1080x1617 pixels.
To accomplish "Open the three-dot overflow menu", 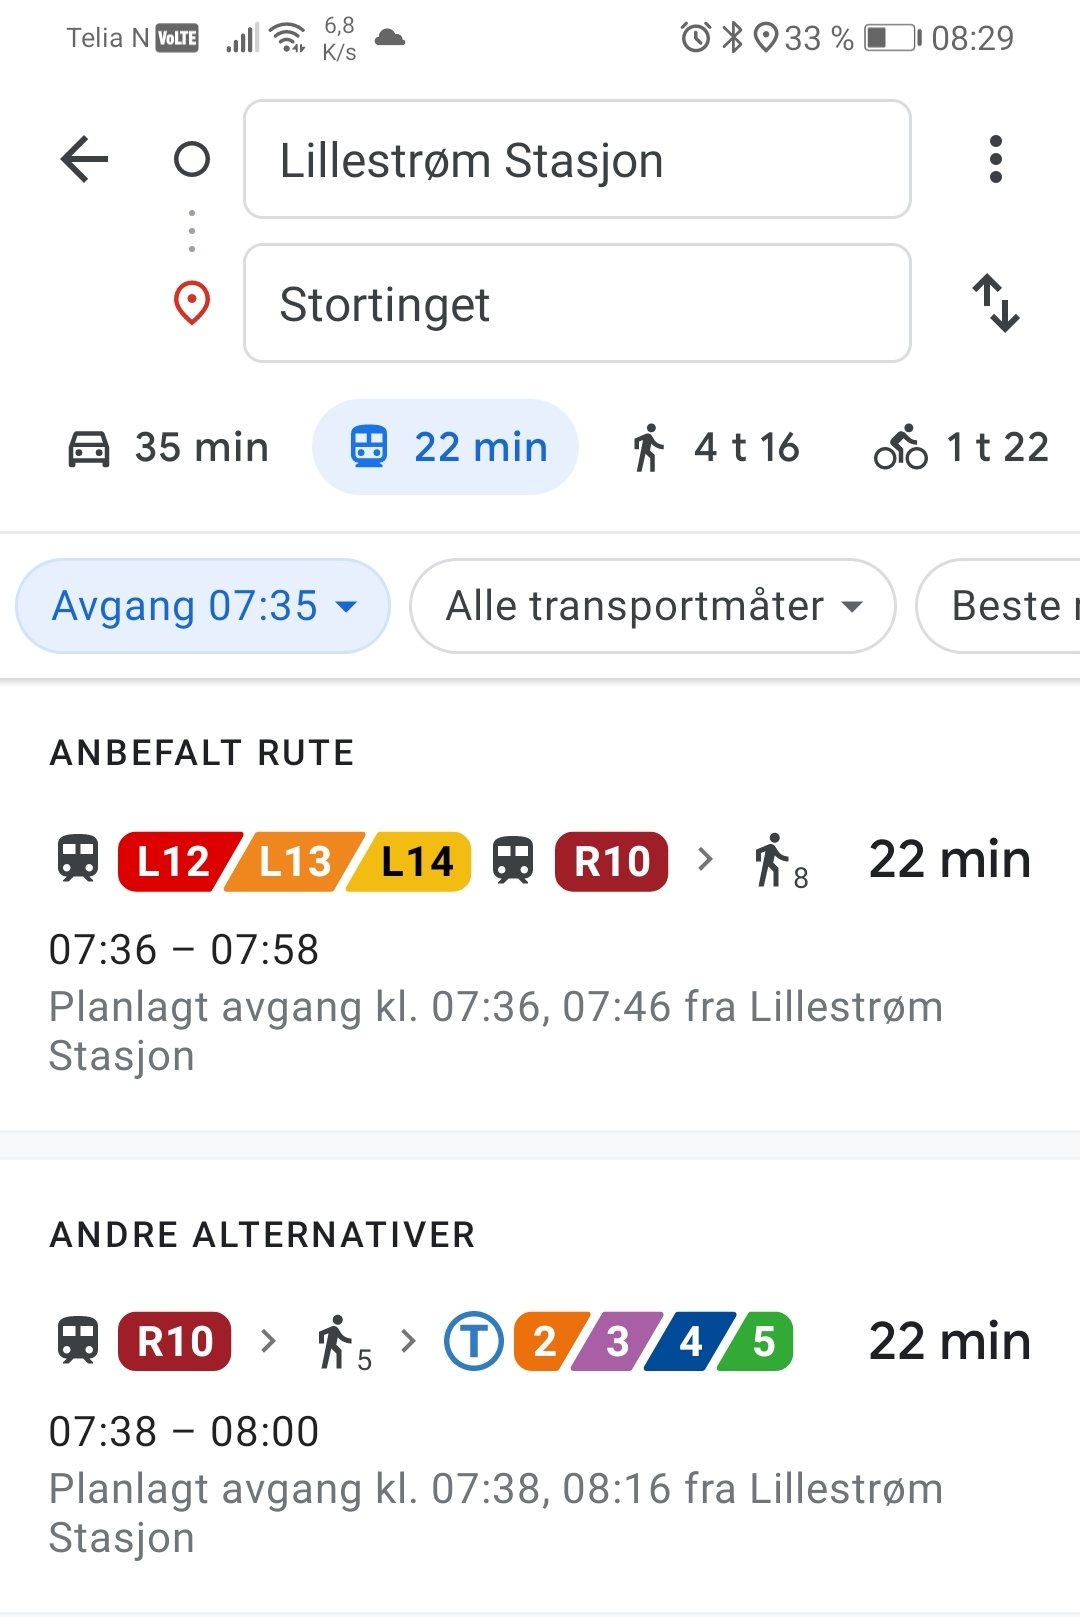I will (x=995, y=159).
